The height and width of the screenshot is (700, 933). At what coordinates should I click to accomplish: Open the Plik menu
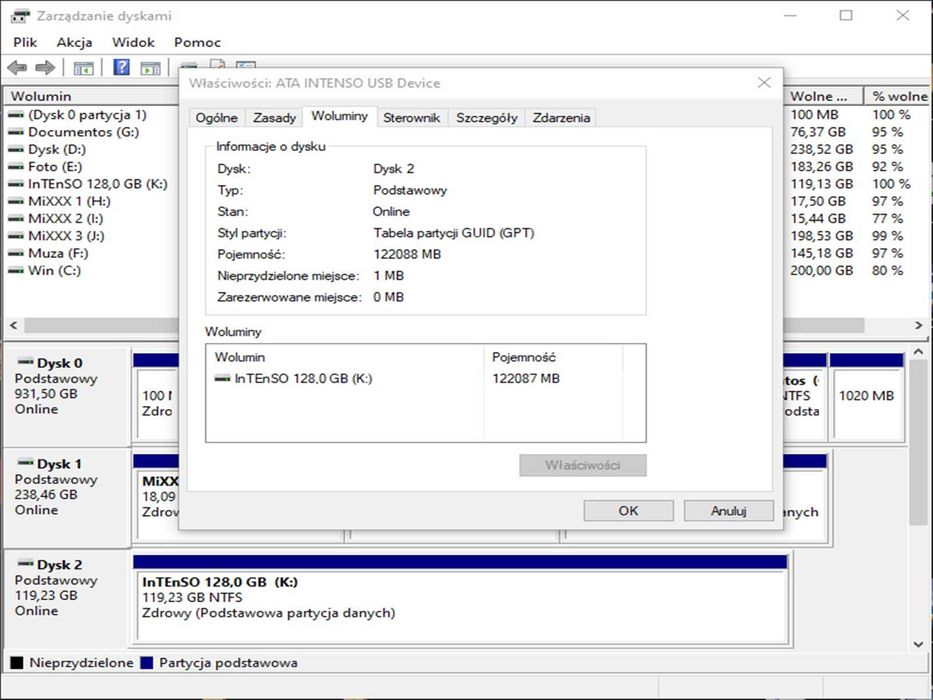[25, 42]
